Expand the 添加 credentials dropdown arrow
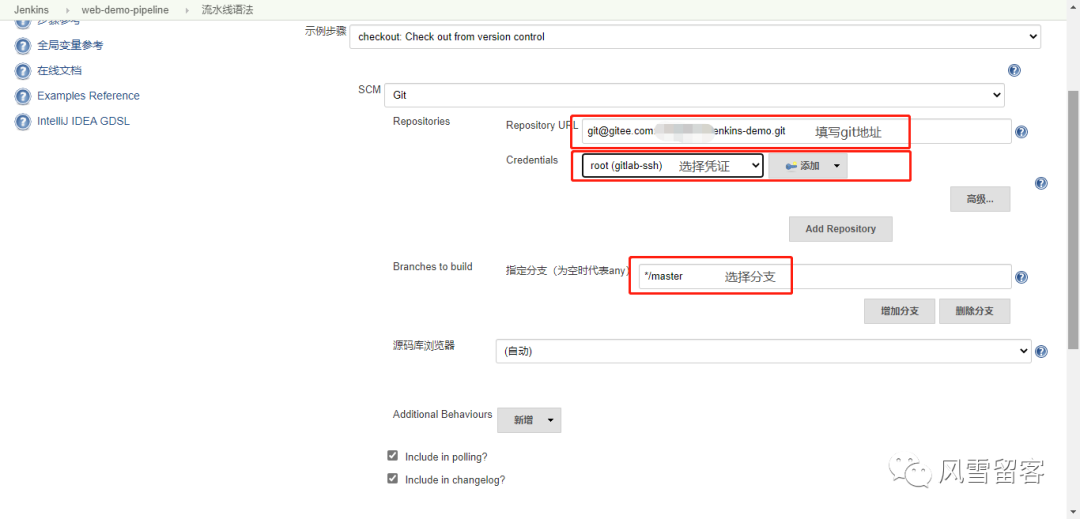 pos(837,166)
